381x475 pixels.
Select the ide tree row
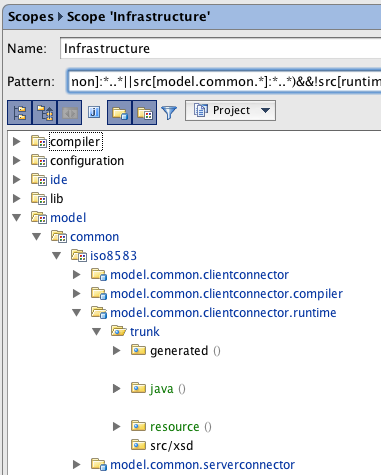tap(59, 180)
